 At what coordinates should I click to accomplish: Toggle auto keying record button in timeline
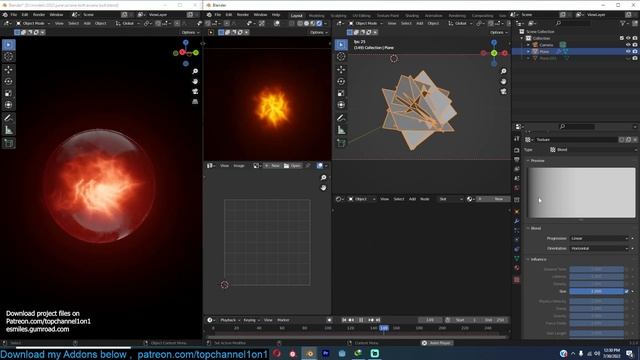point(329,320)
